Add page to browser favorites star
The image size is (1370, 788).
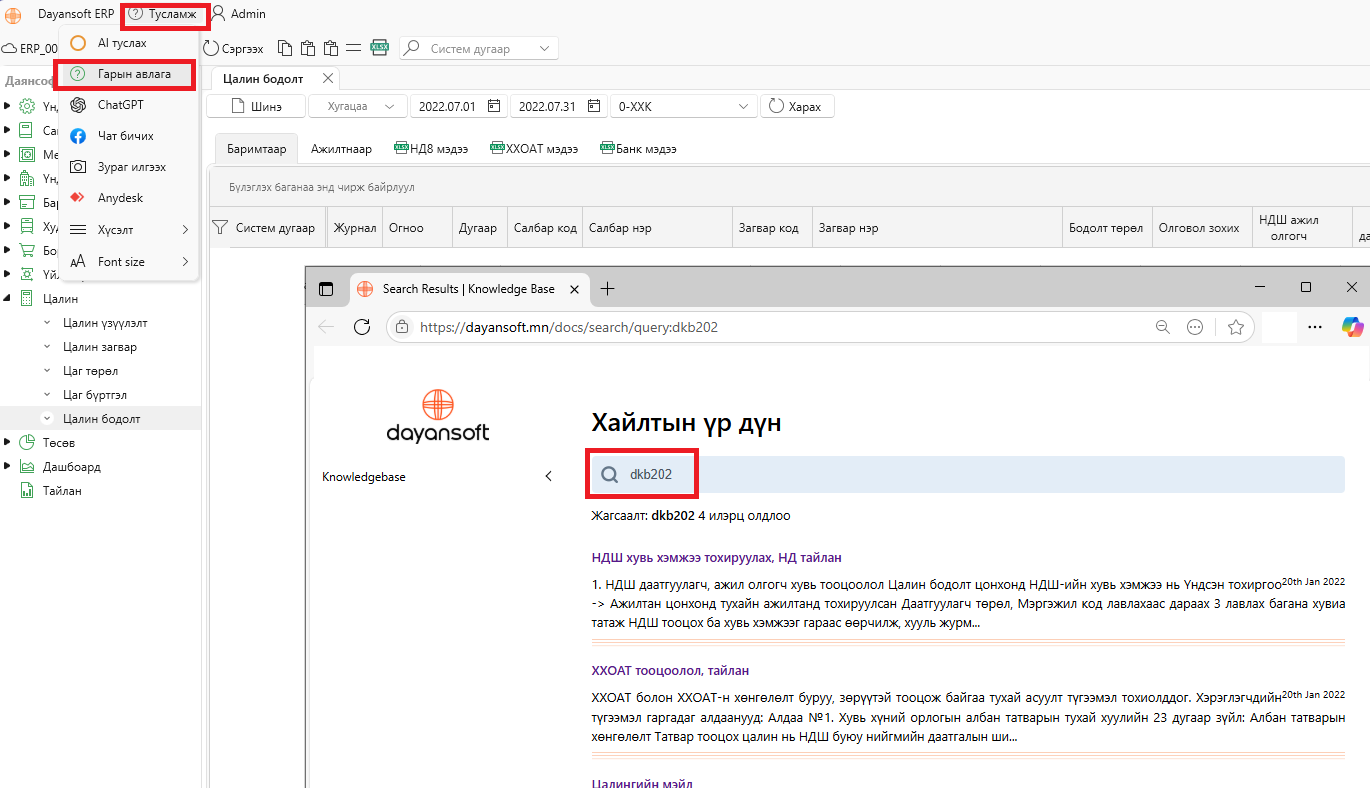coord(1236,327)
